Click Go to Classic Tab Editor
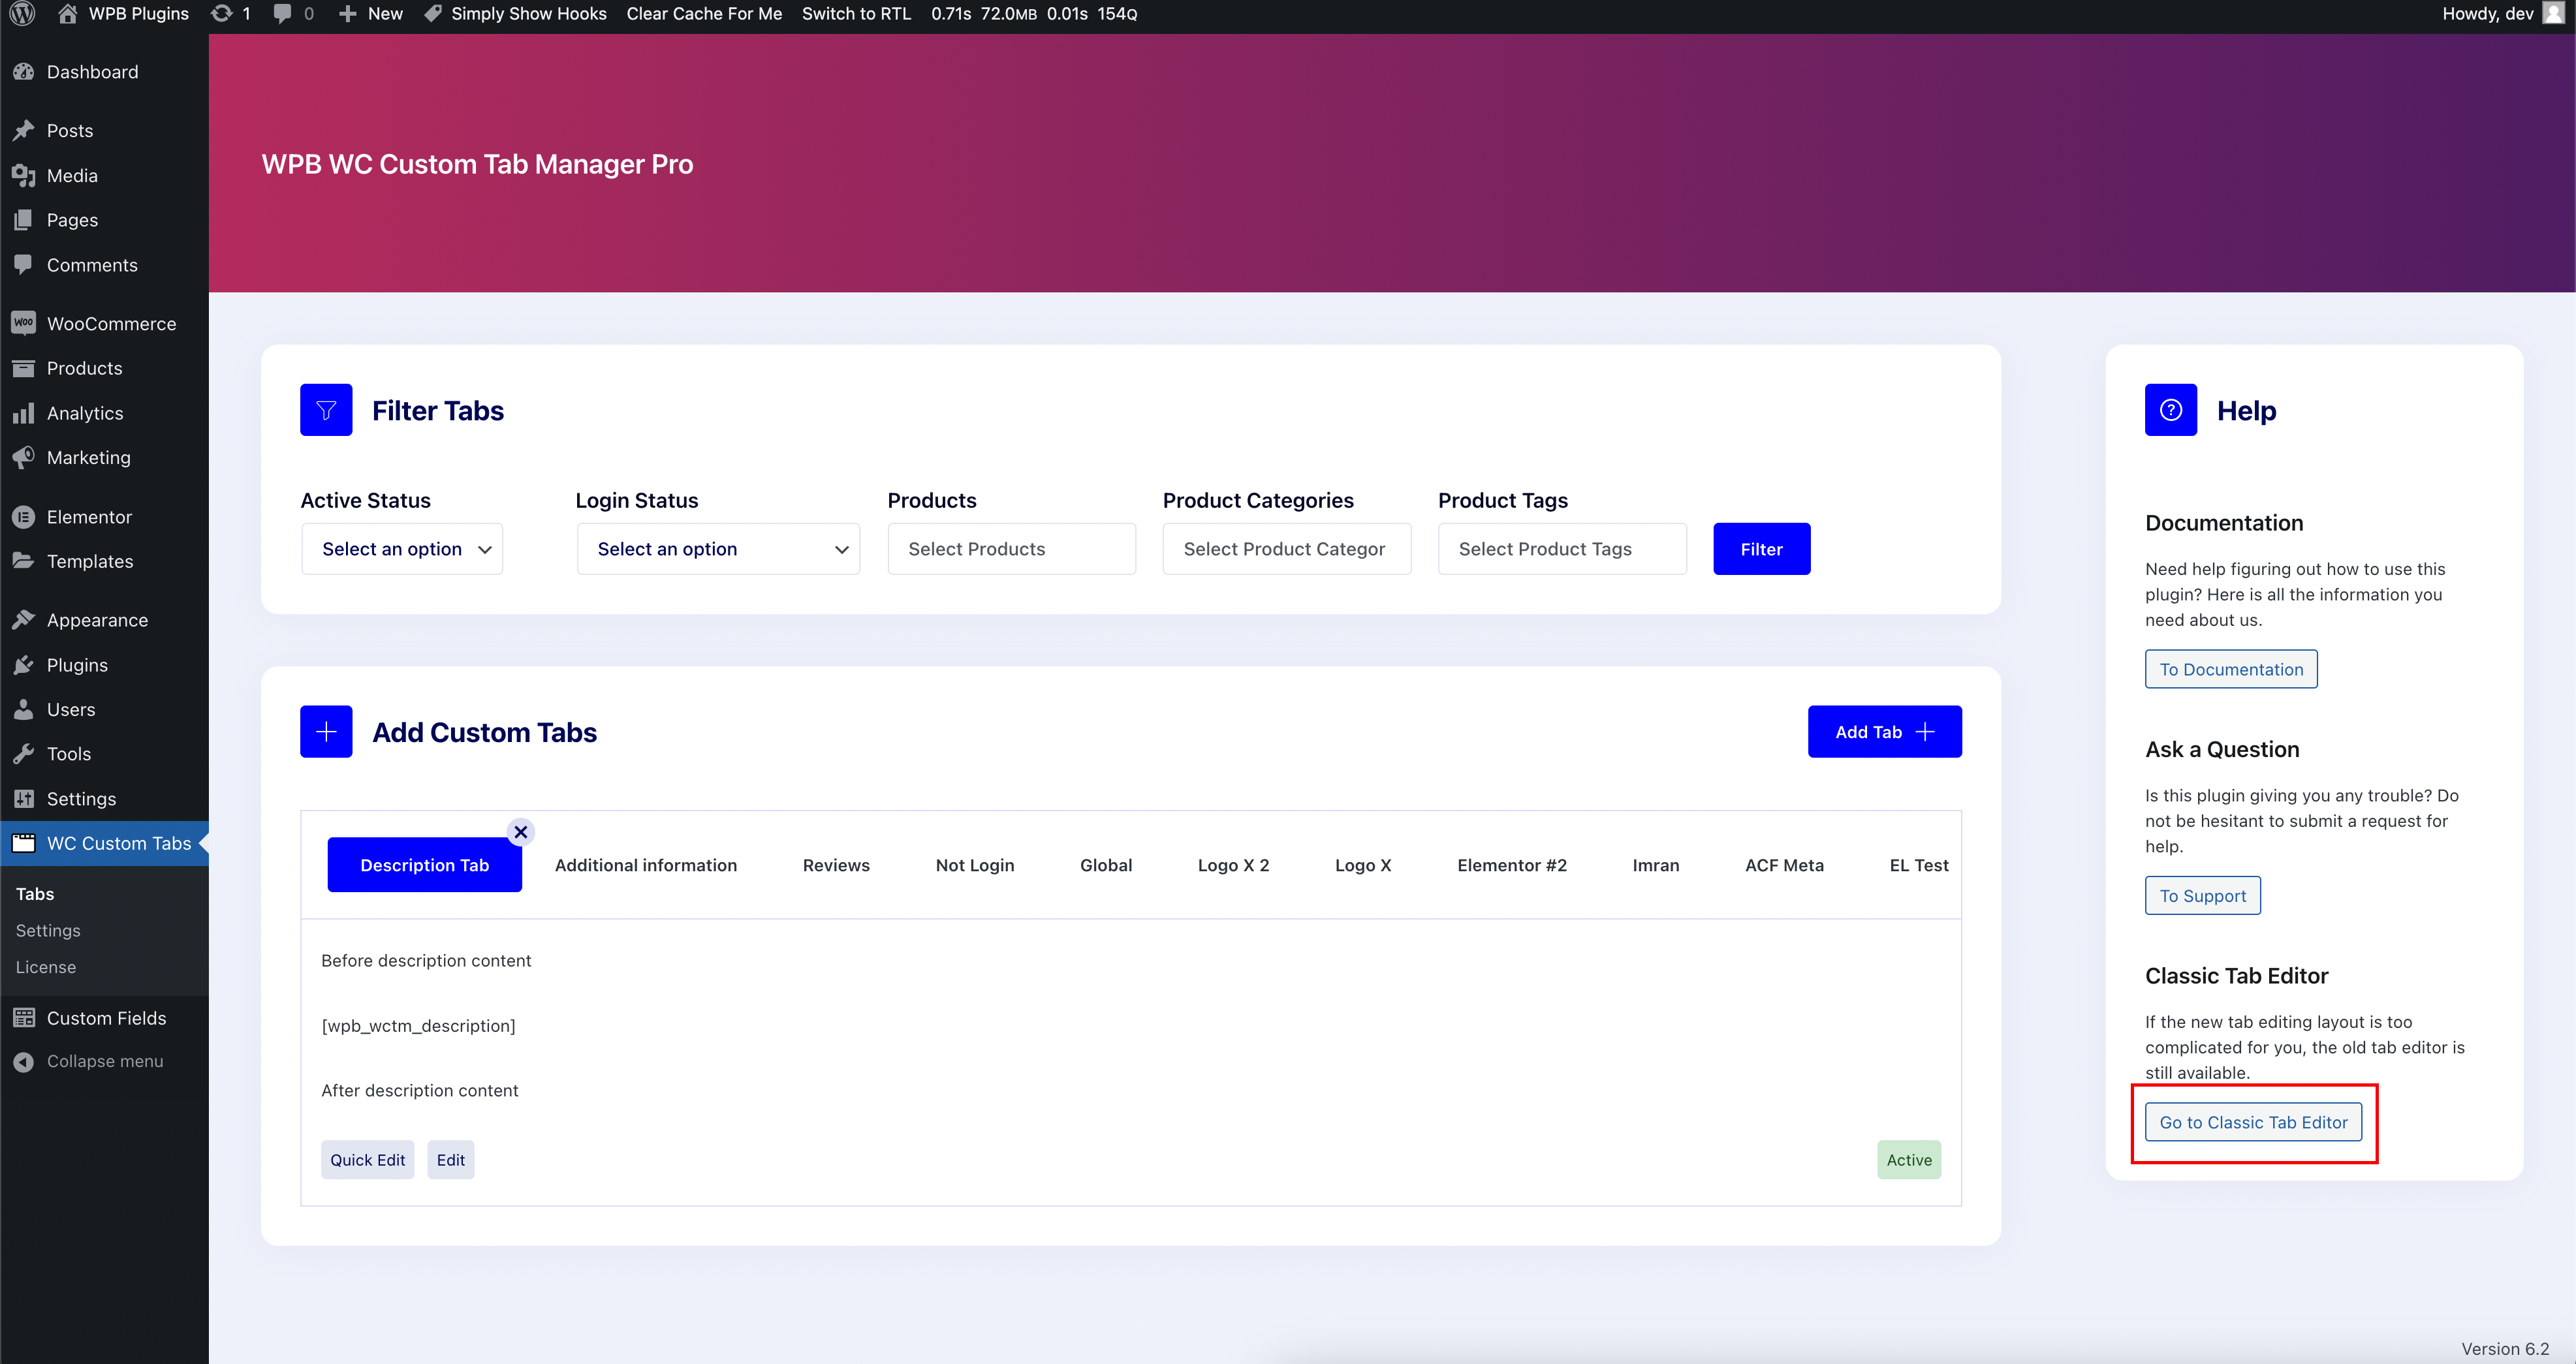 pos(2253,1122)
